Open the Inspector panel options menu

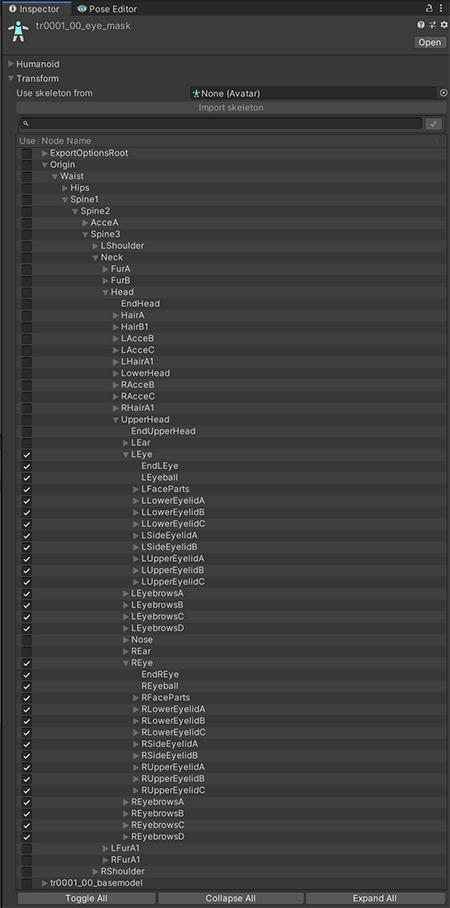pos(443,8)
